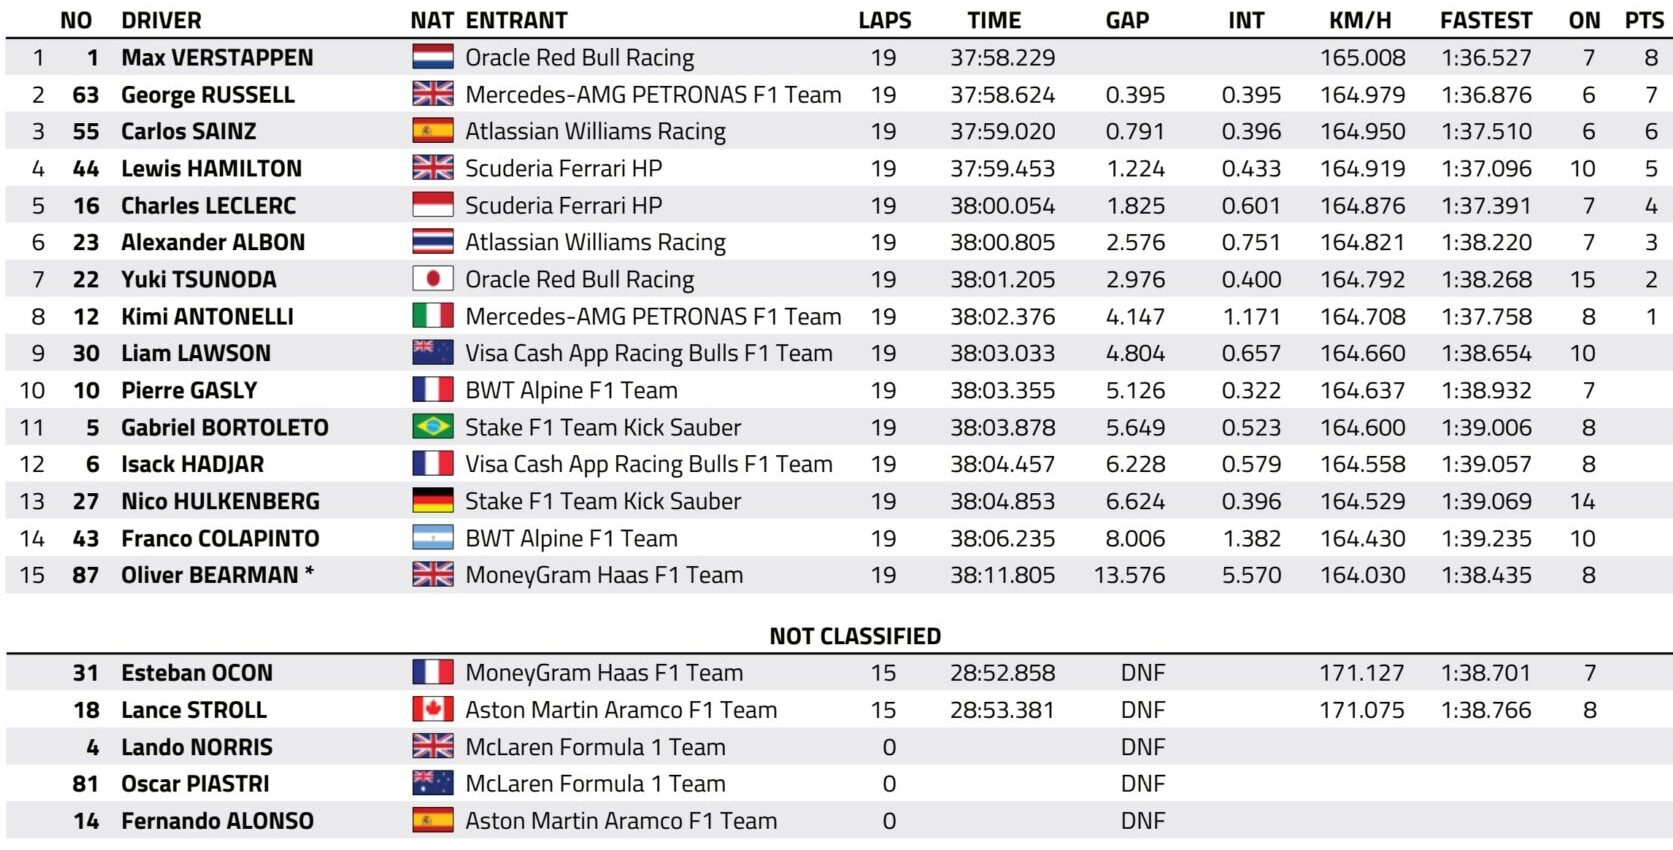Select the MoneyGram Haas entrant for Oliver Bearman

coord(604,575)
